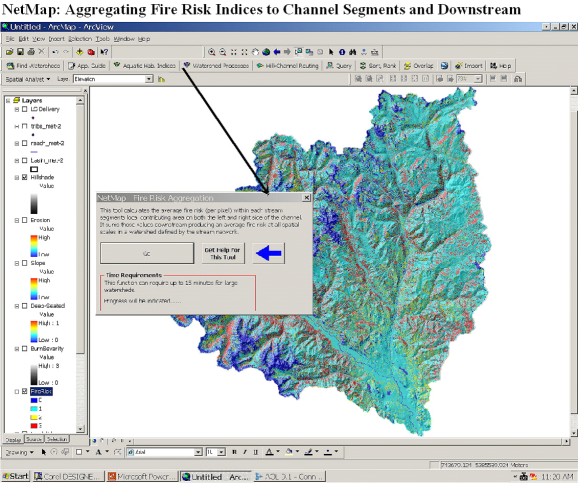Image resolution: width=578 pixels, height=484 pixels.
Task: Collapse the Erosion layer expander
Action: pos(17,220)
